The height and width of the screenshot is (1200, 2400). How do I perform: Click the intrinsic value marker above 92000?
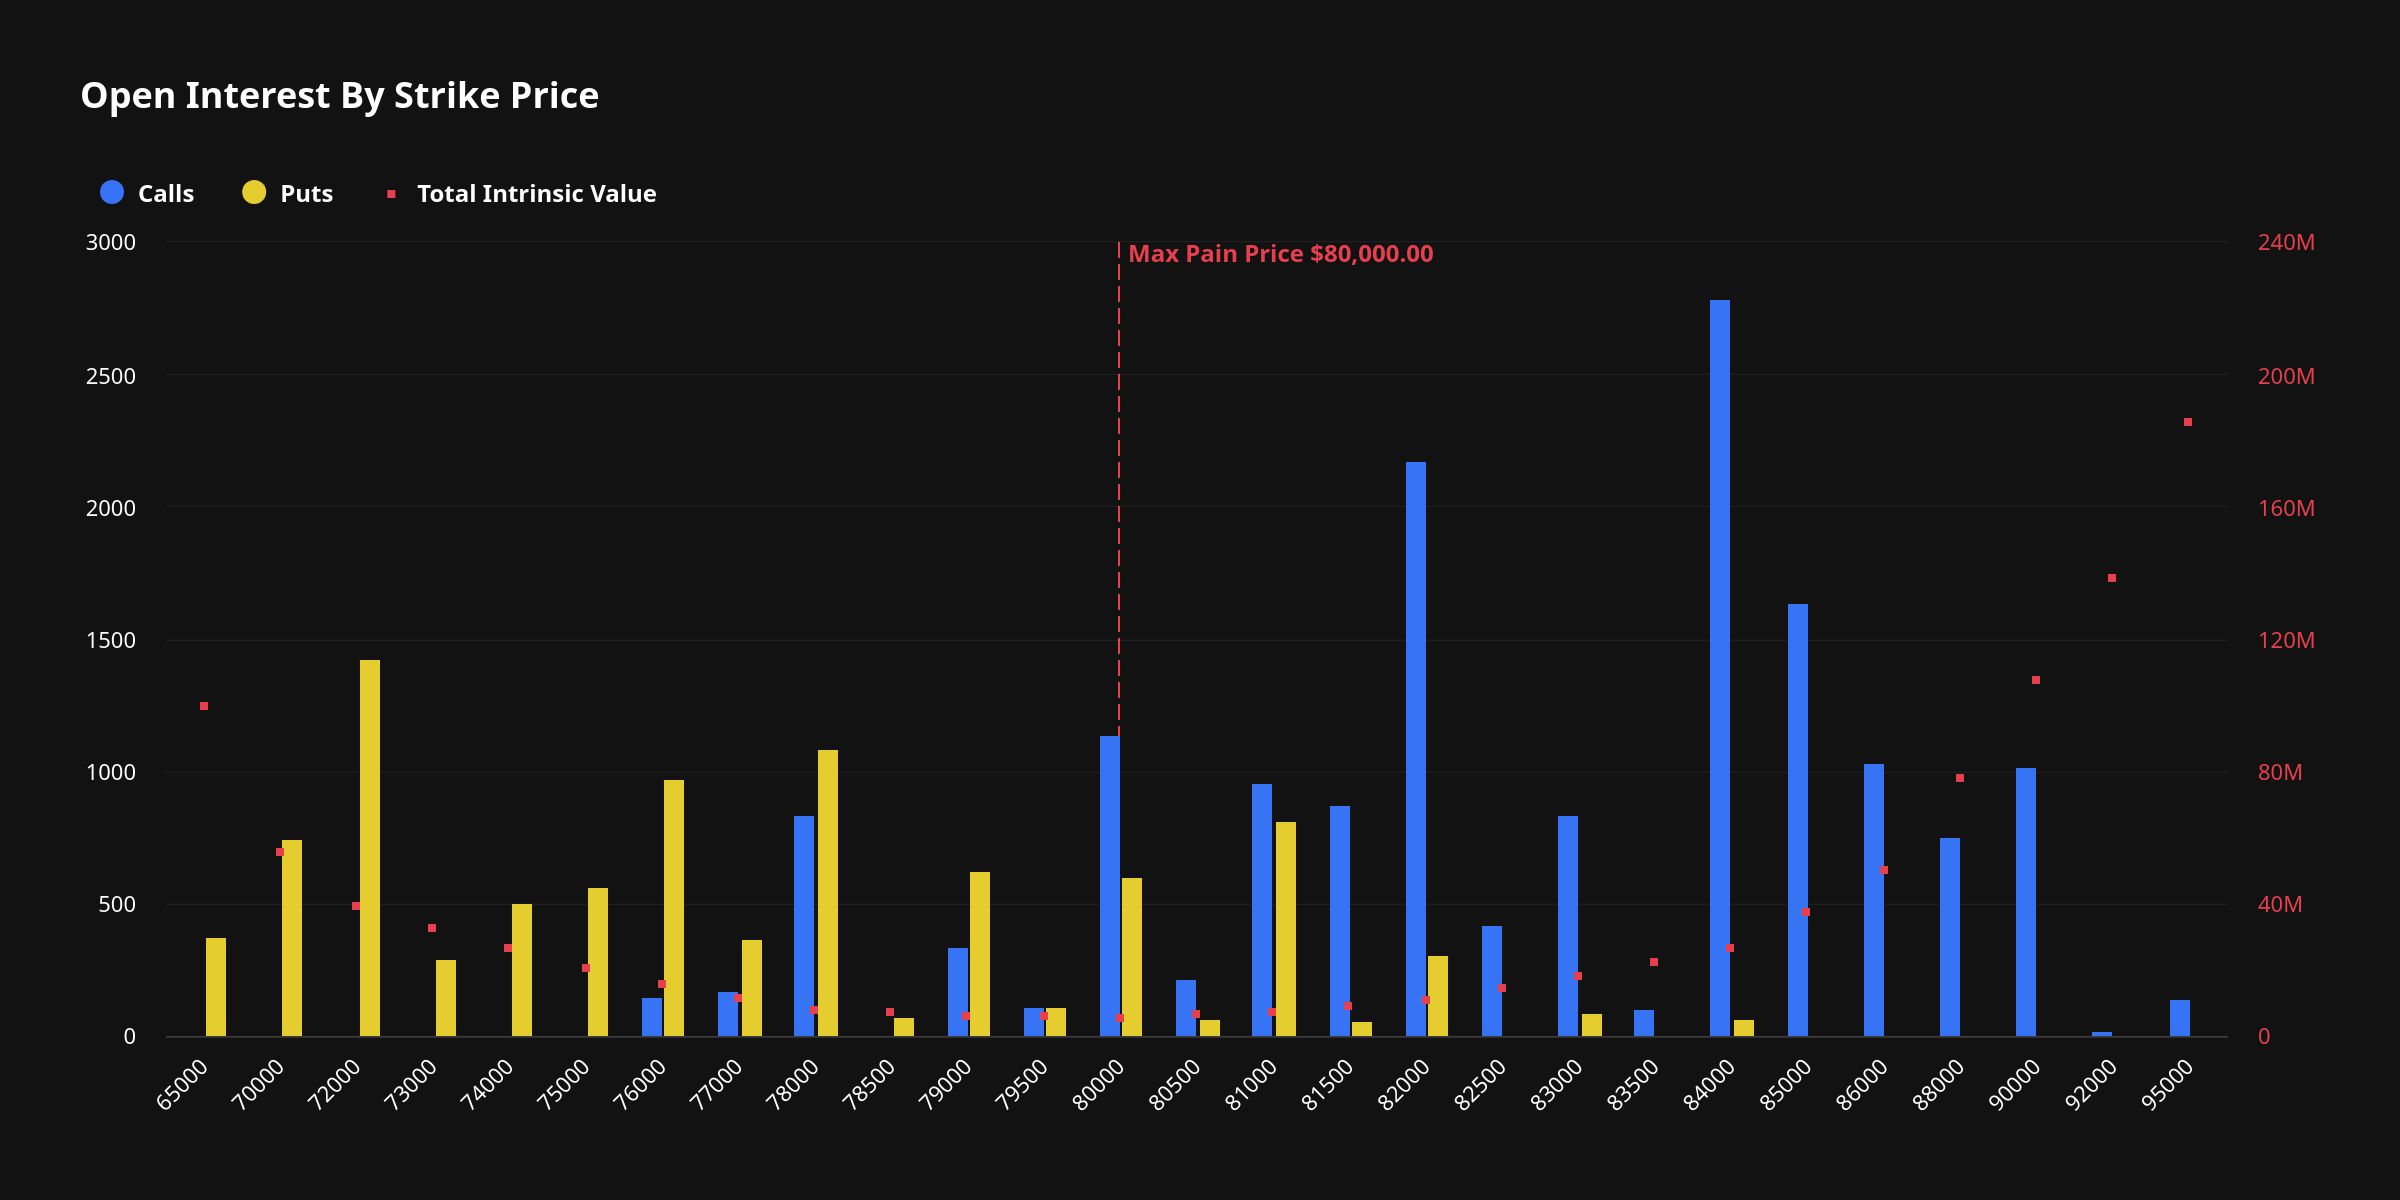tap(2112, 578)
